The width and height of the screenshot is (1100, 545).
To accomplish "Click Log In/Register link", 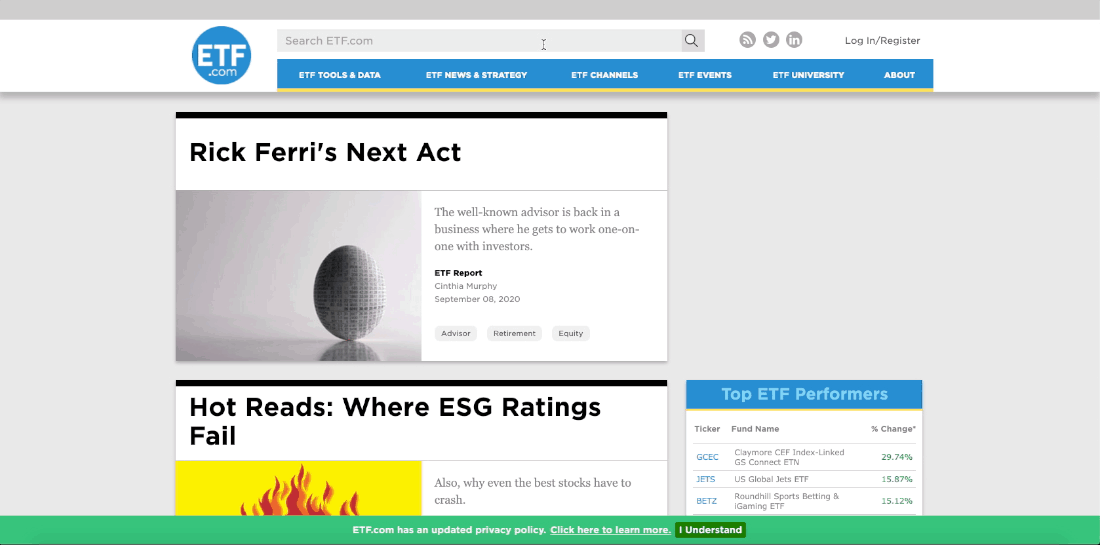I will (883, 41).
